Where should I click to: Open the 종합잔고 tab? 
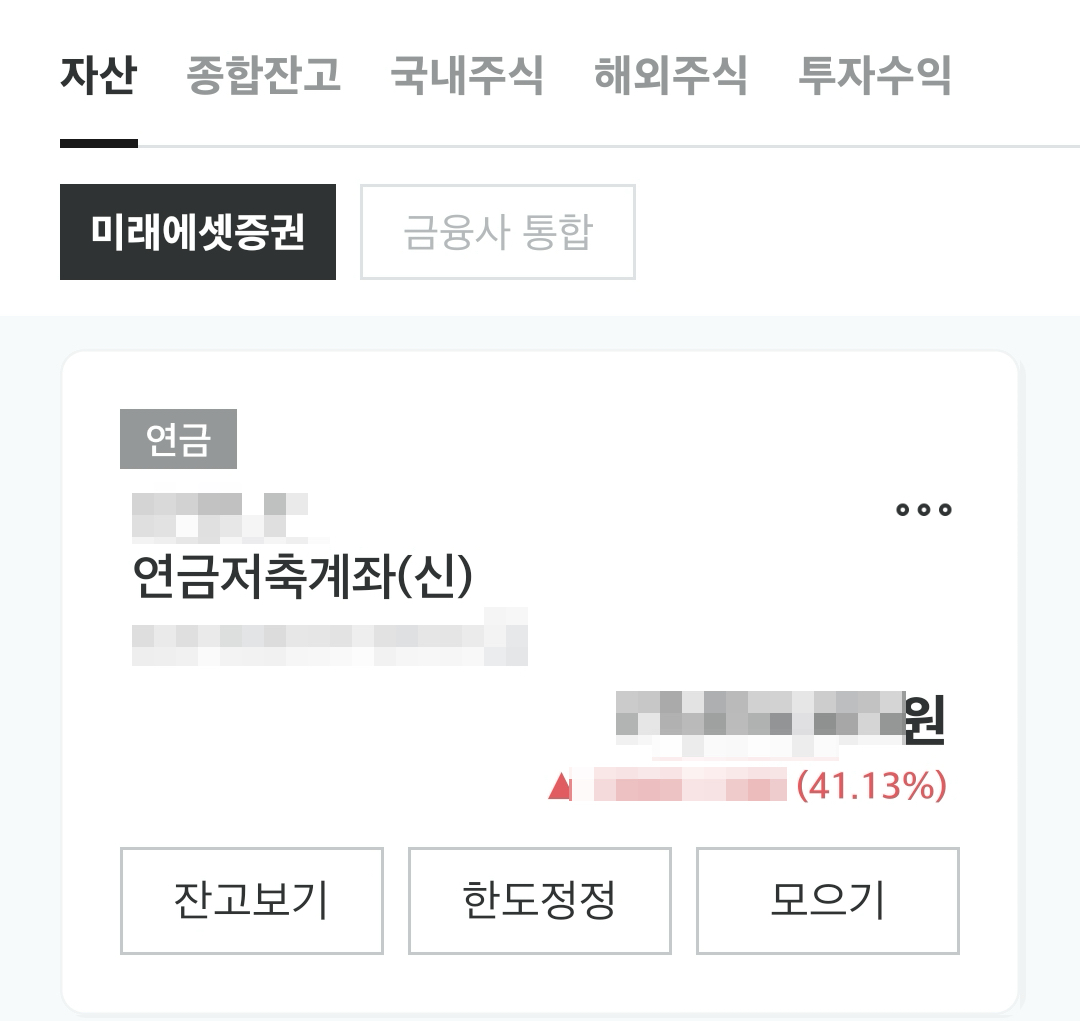coord(264,74)
